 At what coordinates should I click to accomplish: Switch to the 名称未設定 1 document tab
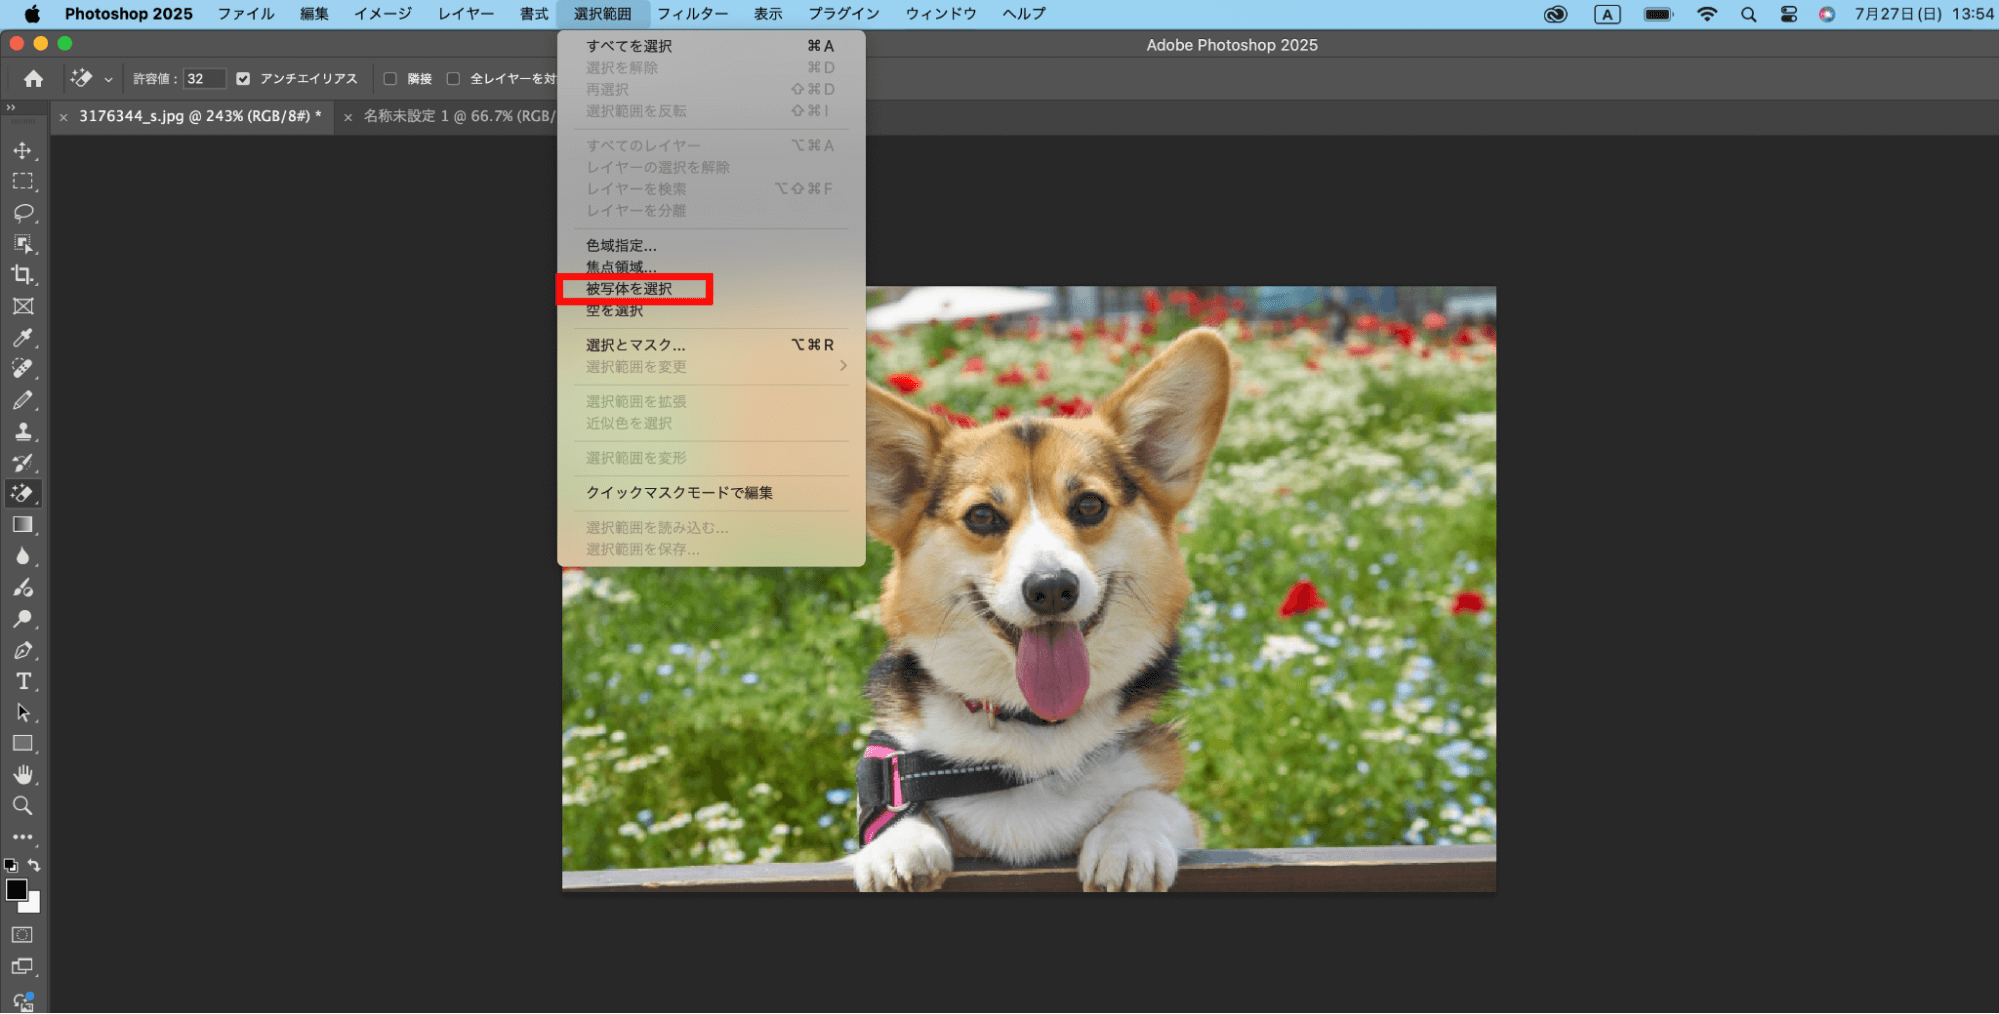[458, 116]
